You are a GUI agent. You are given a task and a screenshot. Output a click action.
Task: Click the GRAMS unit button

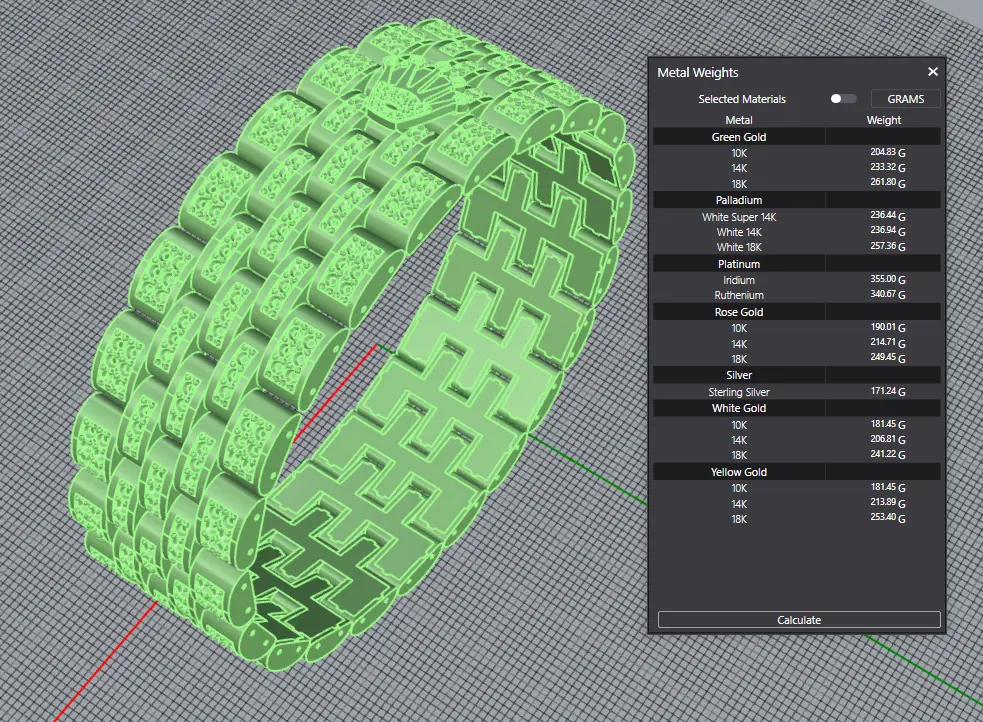coord(905,99)
